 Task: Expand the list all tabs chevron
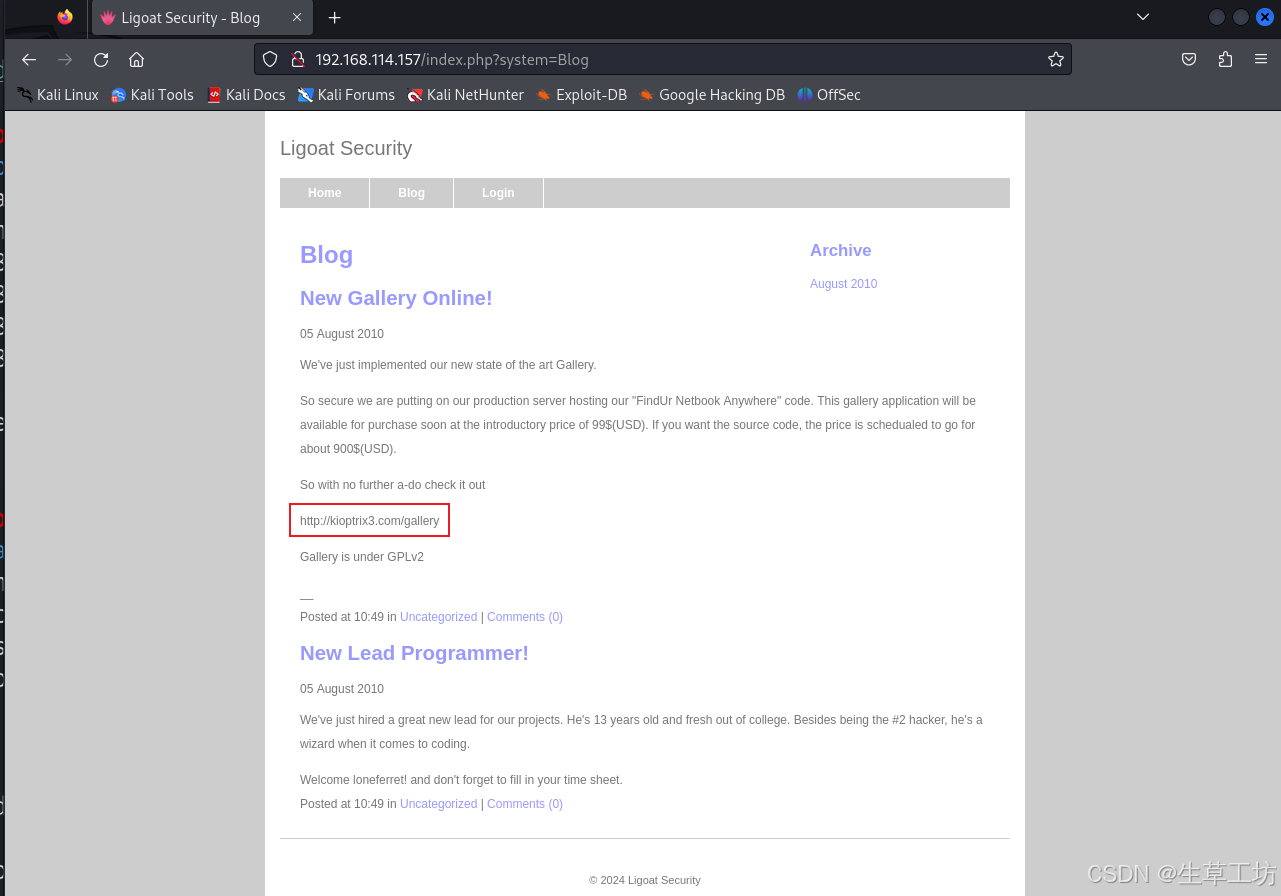[1143, 17]
